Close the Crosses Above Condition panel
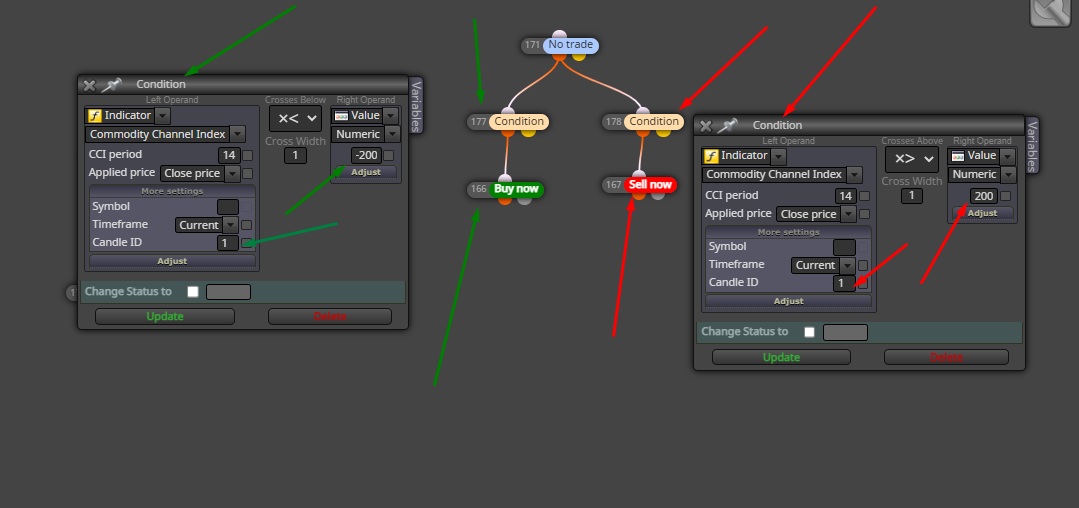Viewport: 1079px width, 508px height. point(706,126)
